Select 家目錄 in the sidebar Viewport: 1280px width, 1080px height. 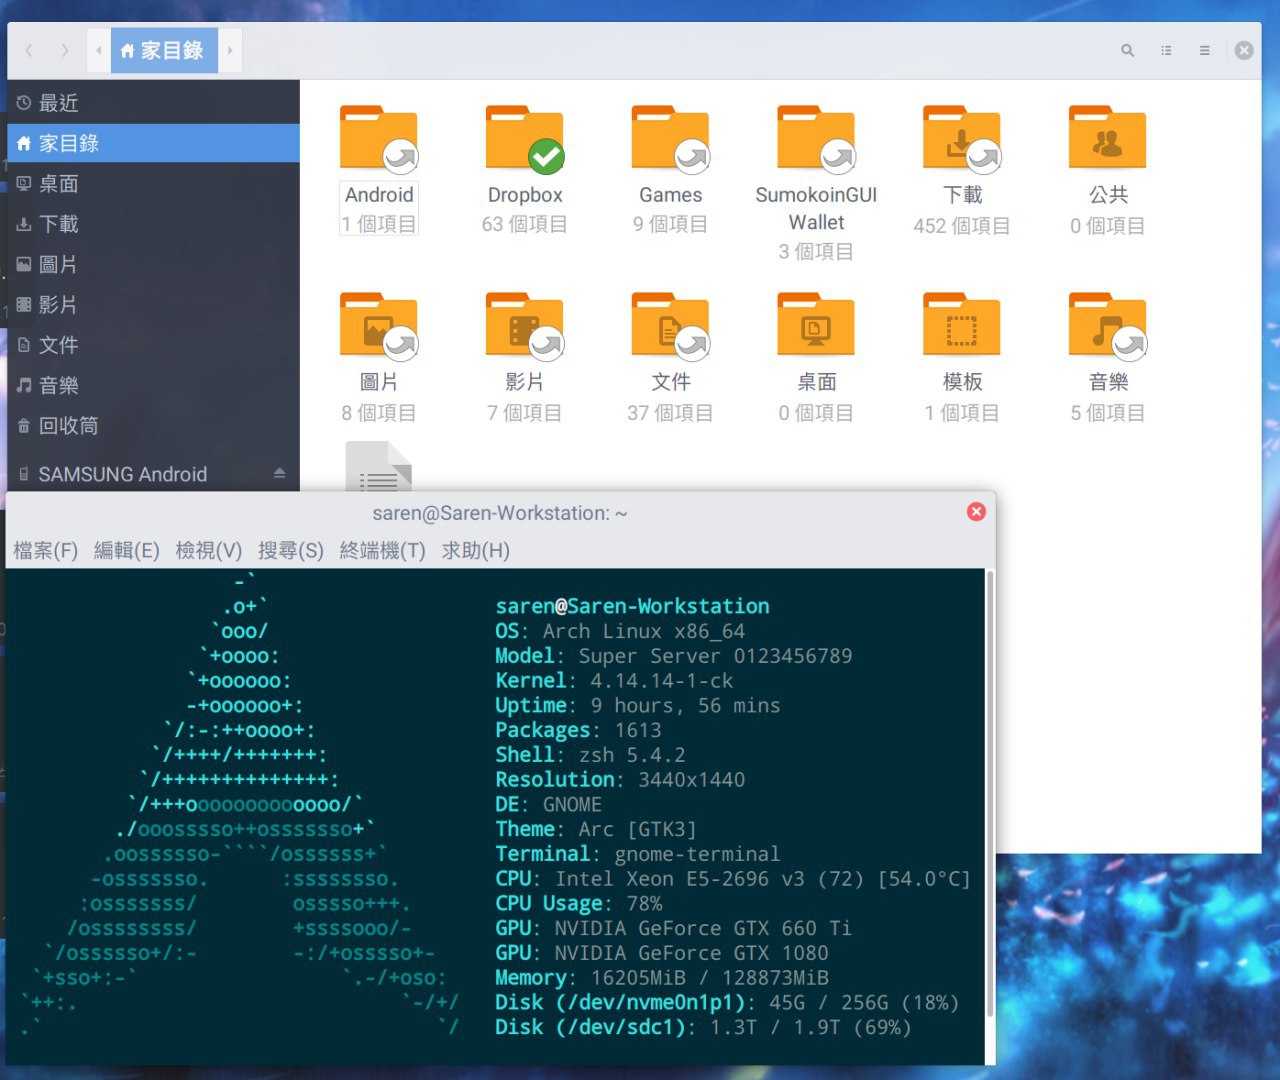pos(153,143)
